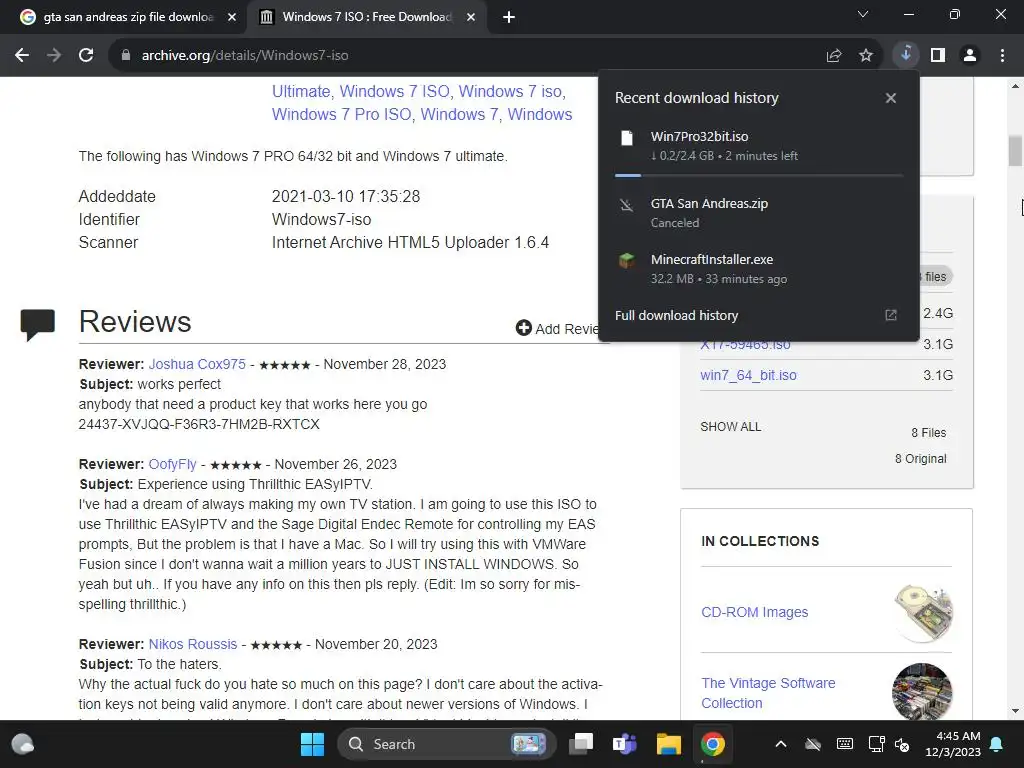Open the Chrome three-dot menu

[1002, 56]
